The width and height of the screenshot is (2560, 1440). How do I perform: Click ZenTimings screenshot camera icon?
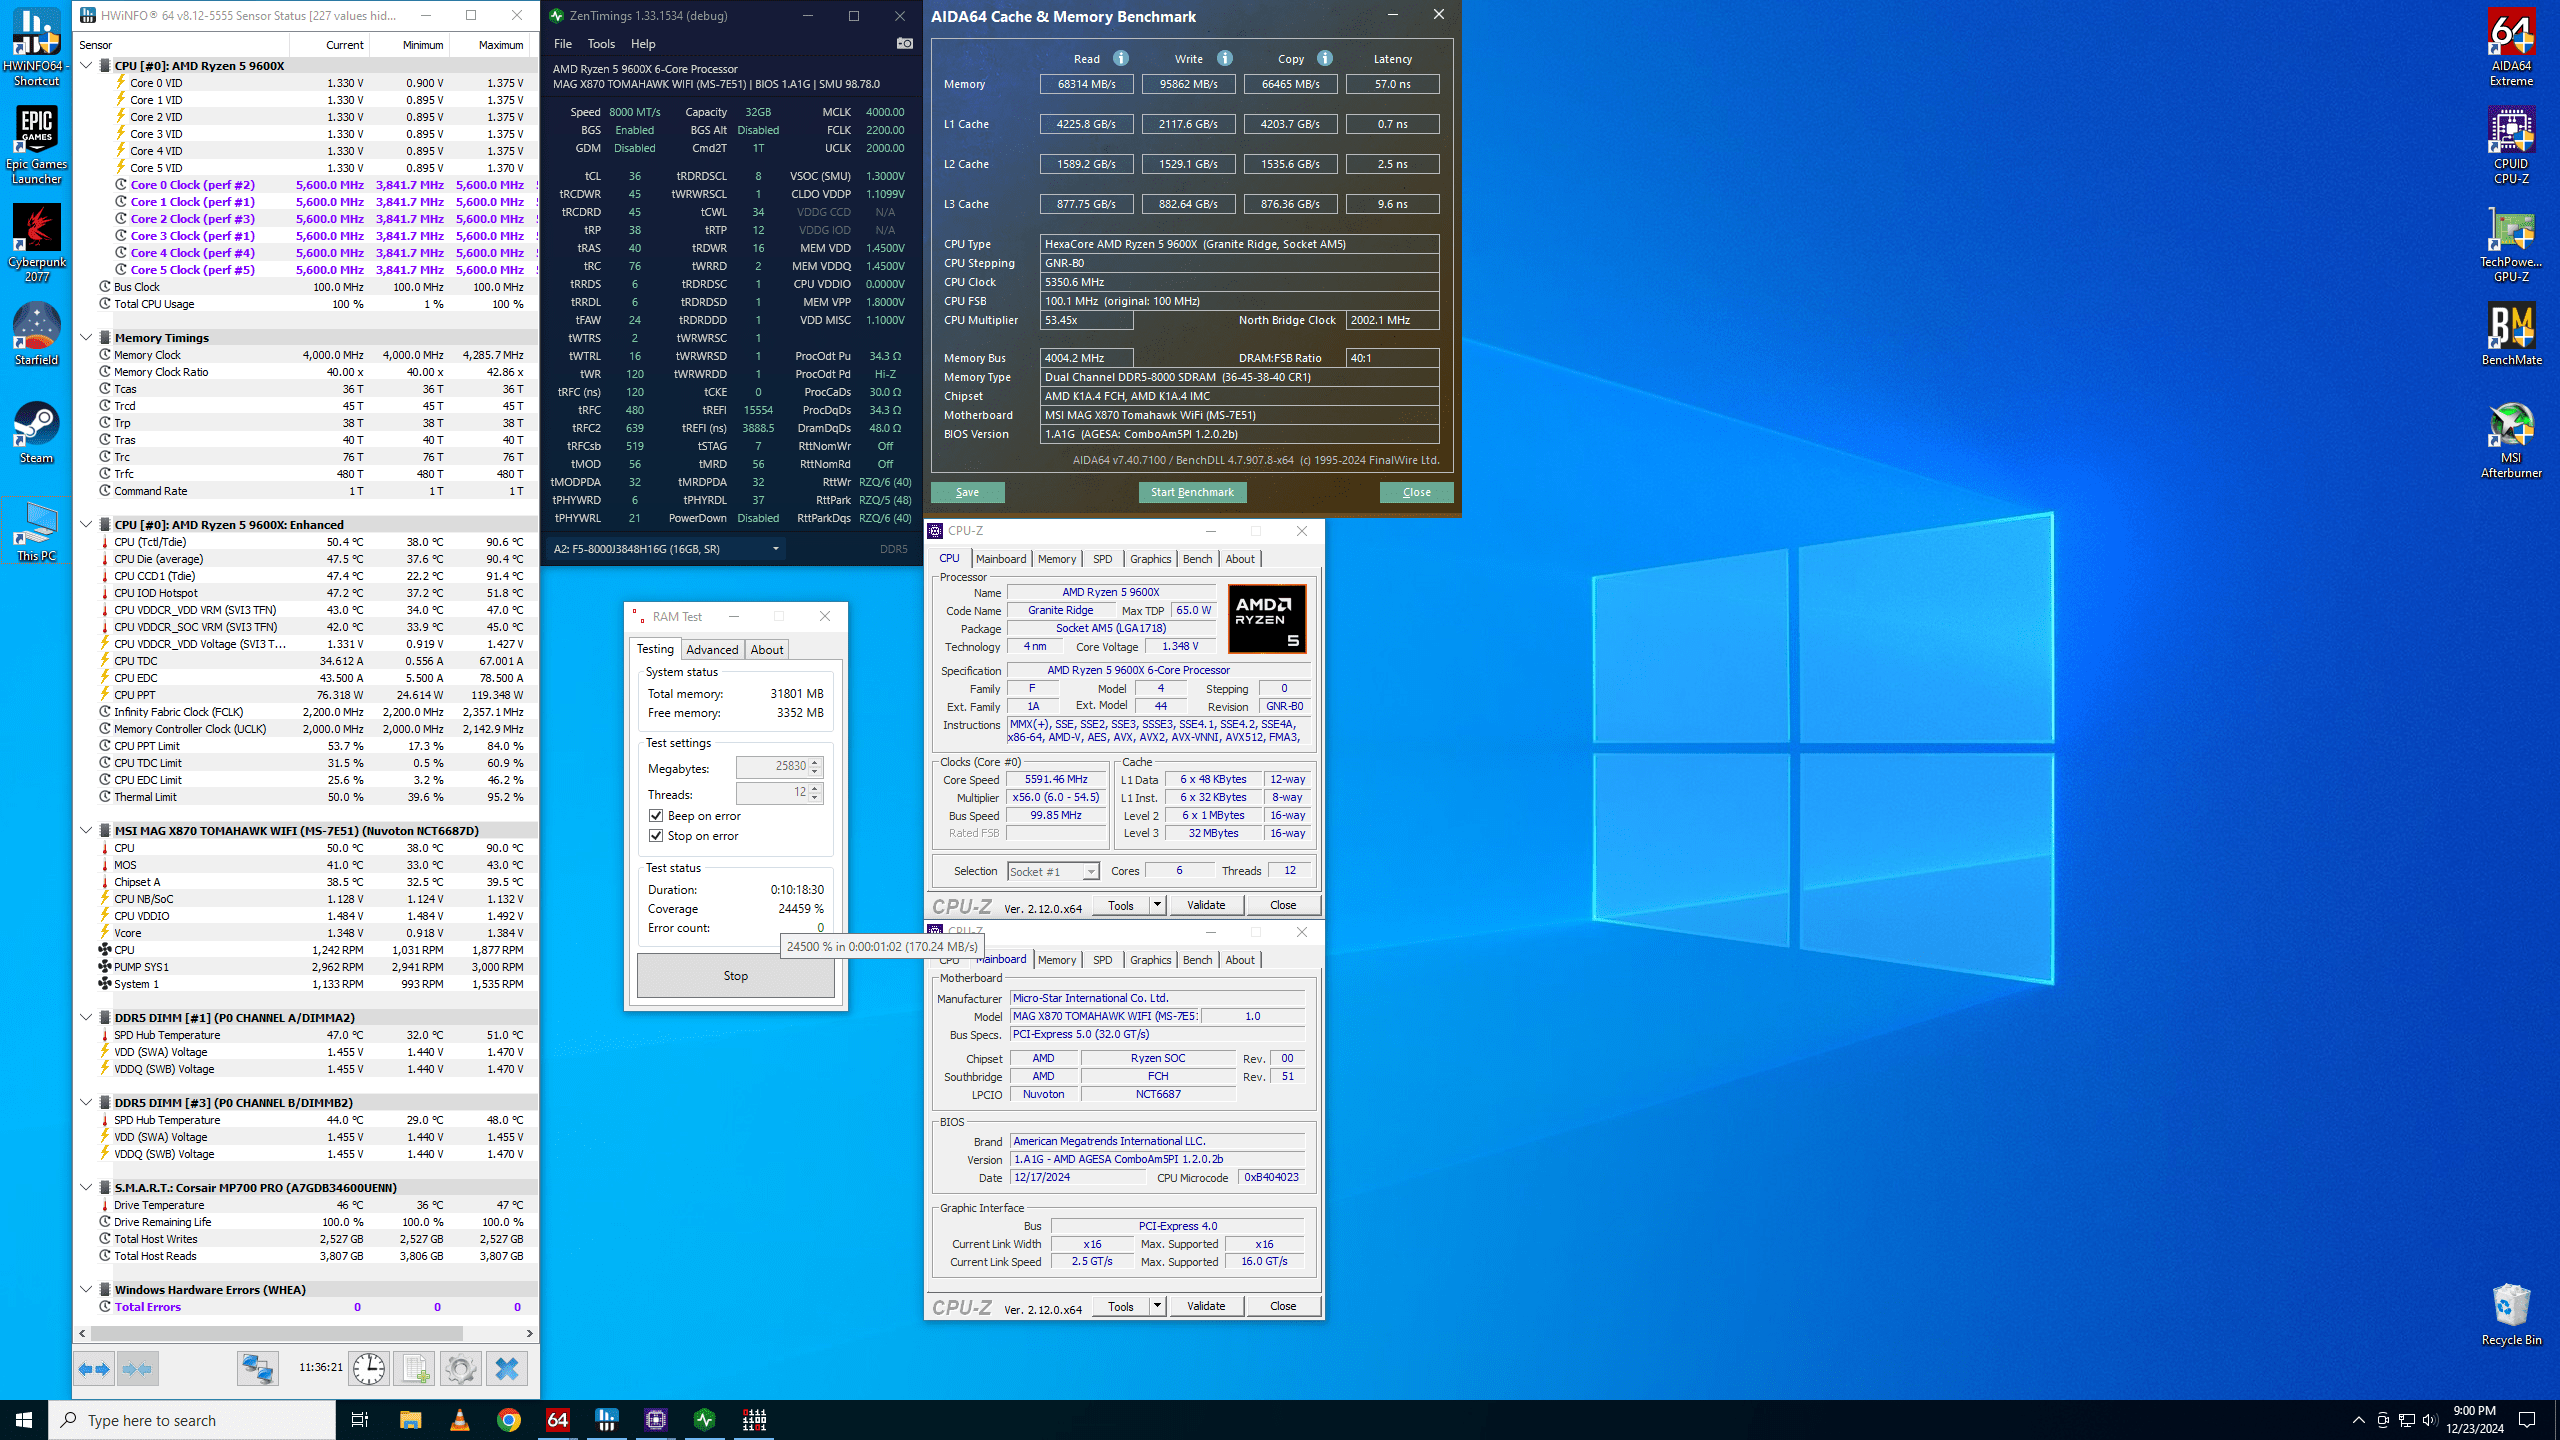pos(904,44)
